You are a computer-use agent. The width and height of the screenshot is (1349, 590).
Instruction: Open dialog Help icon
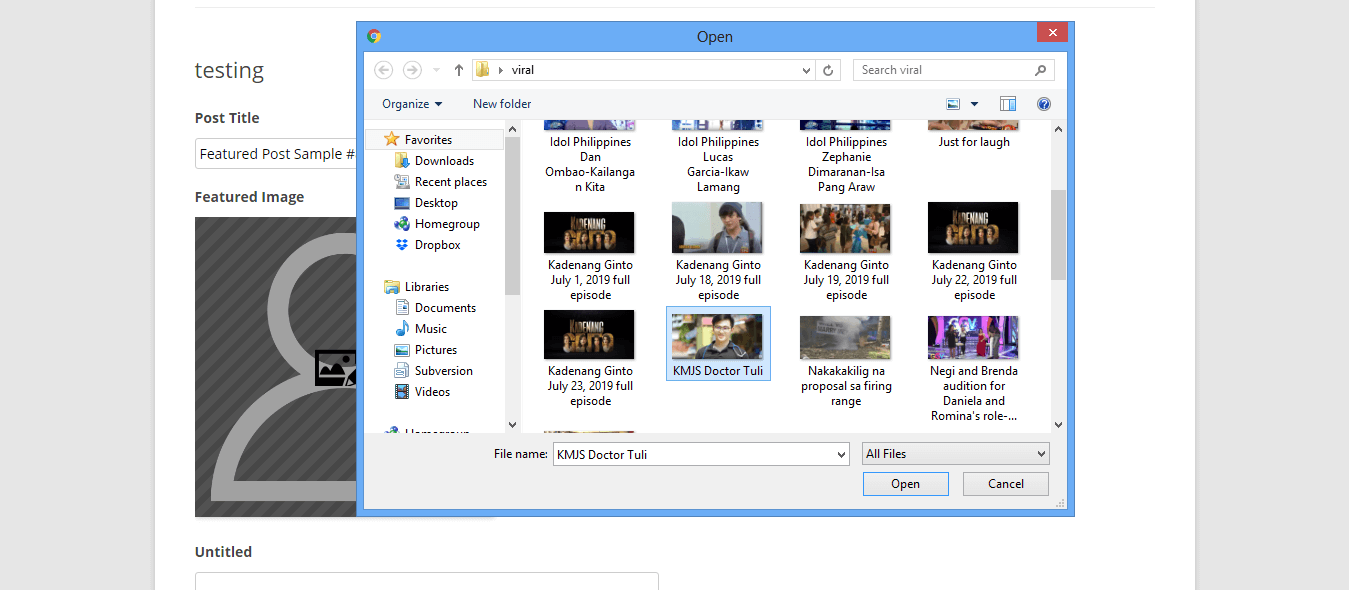[1044, 104]
